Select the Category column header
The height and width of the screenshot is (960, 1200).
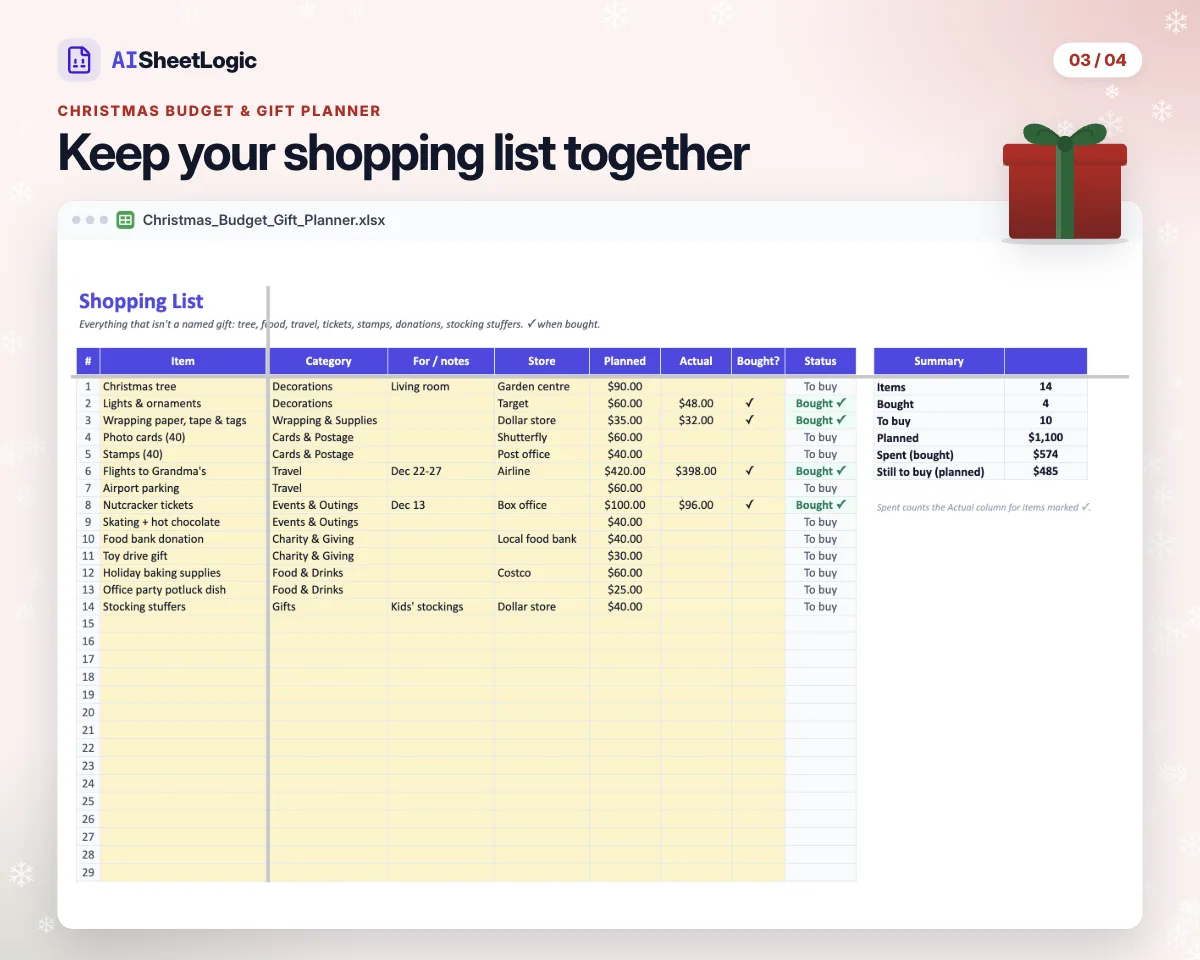pos(328,361)
